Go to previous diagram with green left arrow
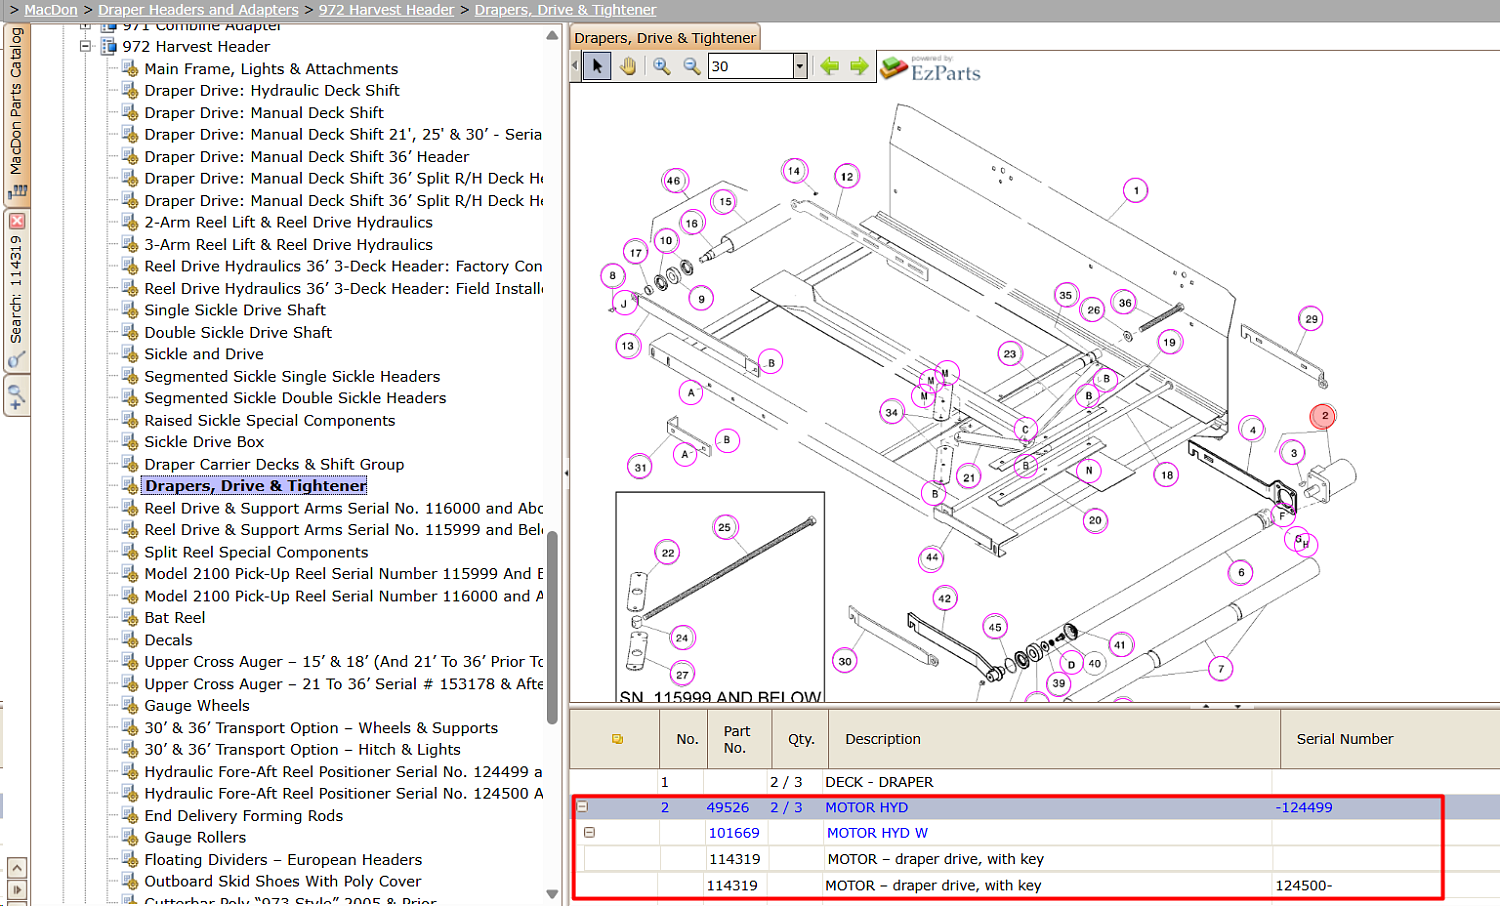Viewport: 1500px width, 906px height. 829,66
